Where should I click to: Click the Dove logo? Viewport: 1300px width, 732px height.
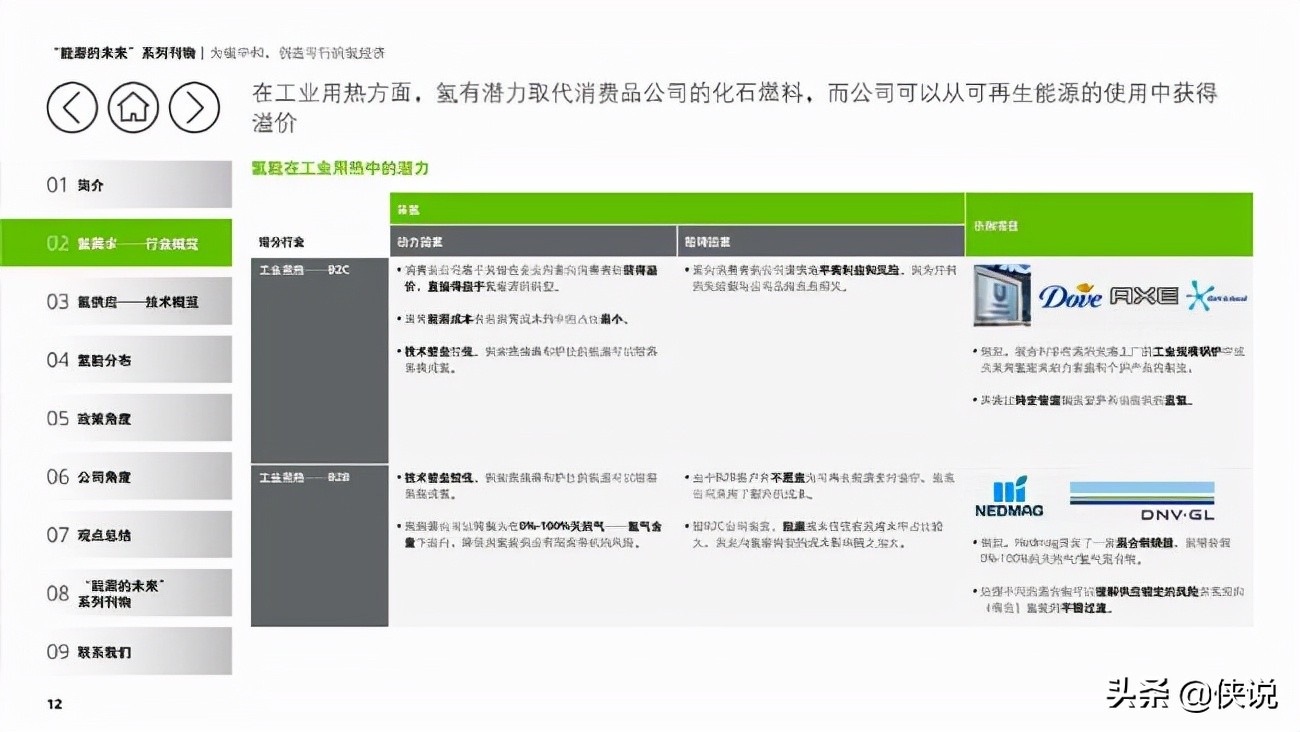1070,296
